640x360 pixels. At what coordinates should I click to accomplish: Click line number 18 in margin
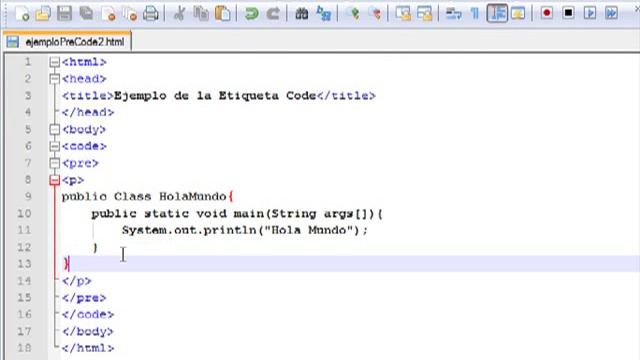[24, 348]
